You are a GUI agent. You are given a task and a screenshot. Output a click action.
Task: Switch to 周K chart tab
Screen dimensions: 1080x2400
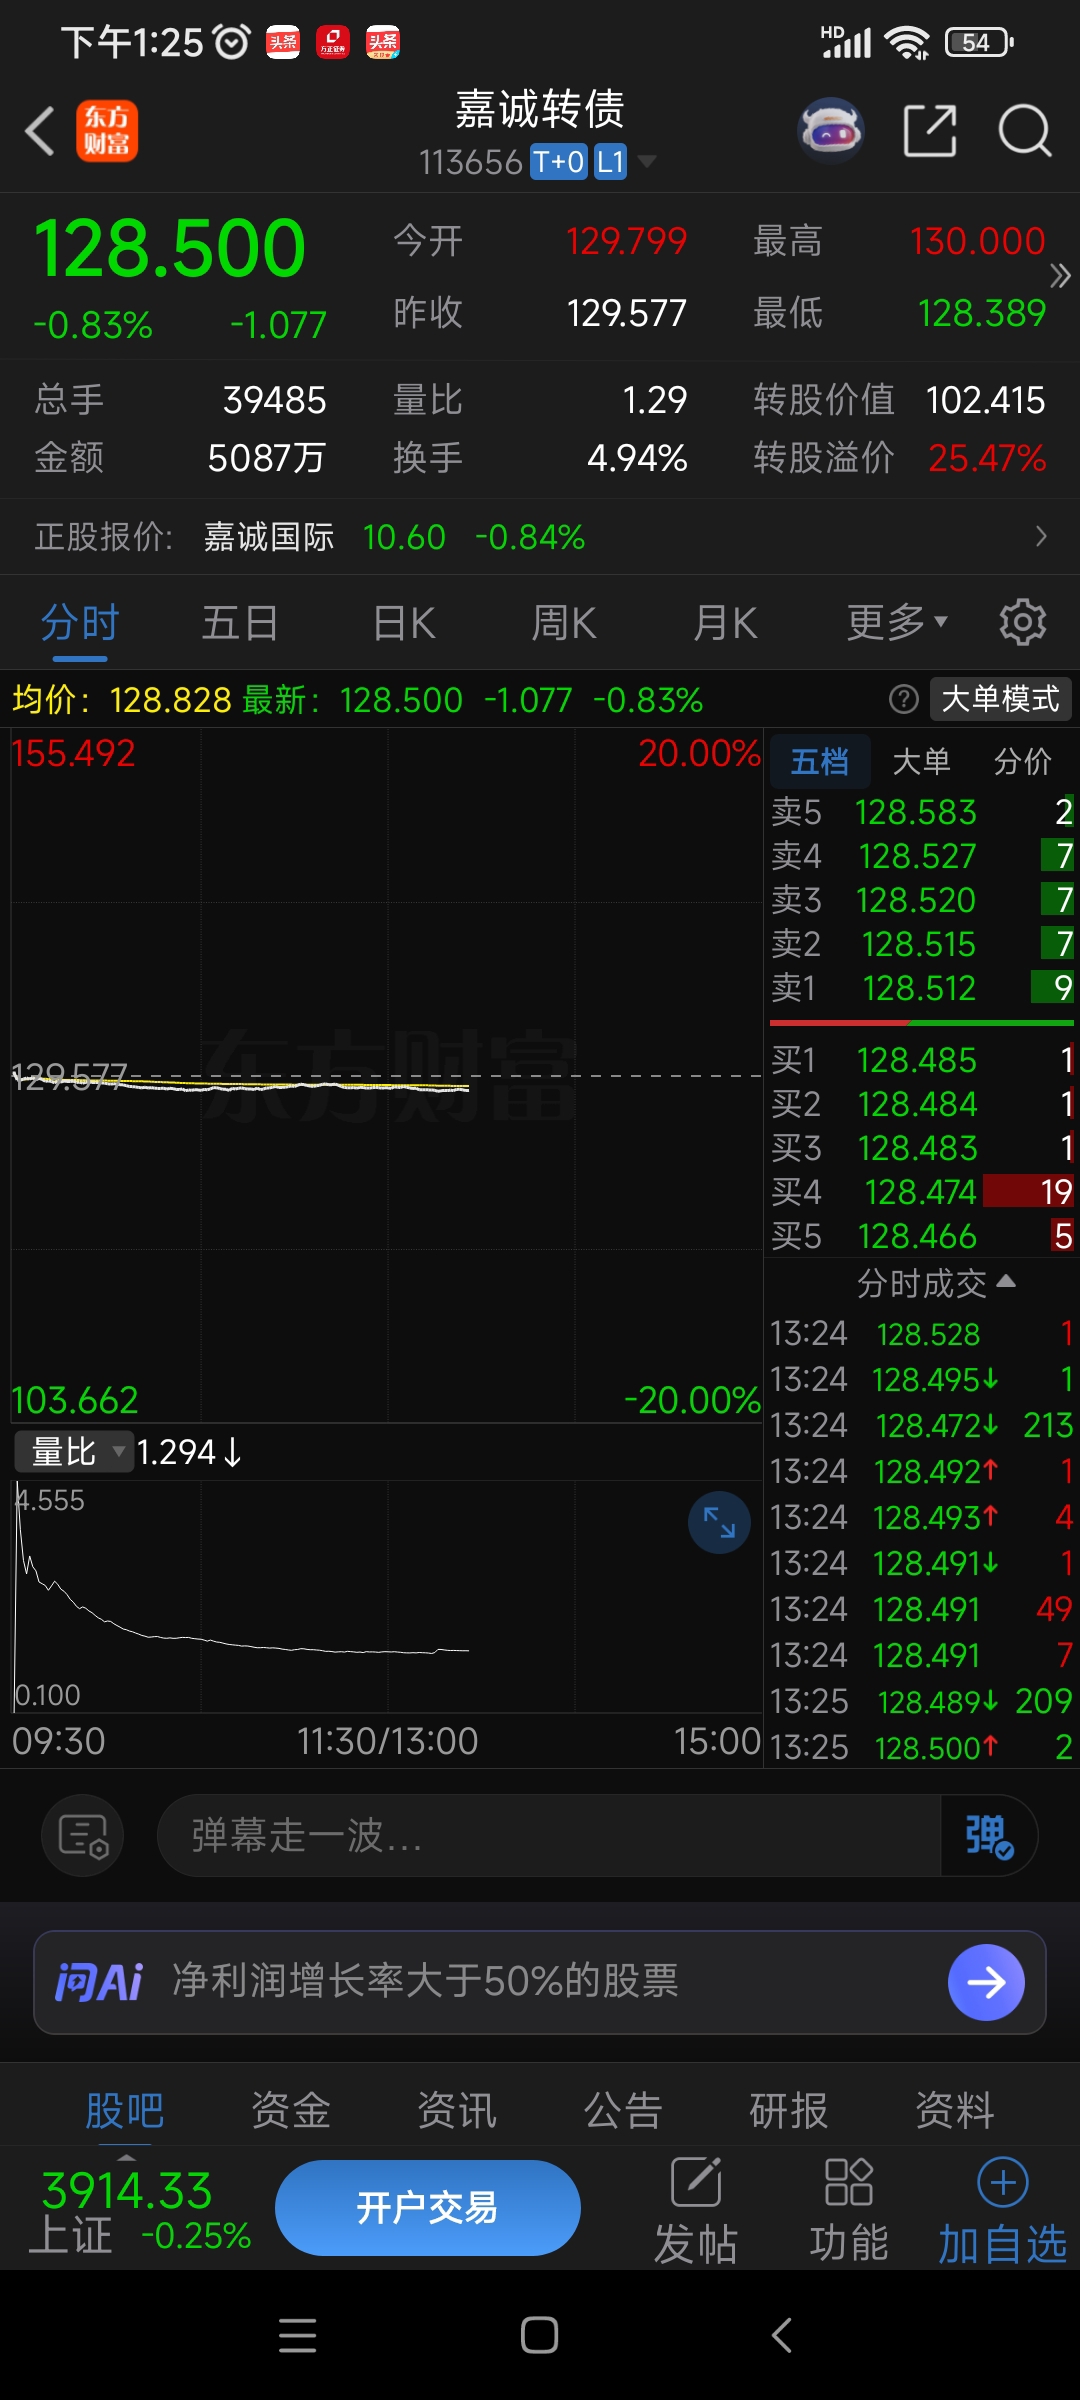[x=564, y=623]
